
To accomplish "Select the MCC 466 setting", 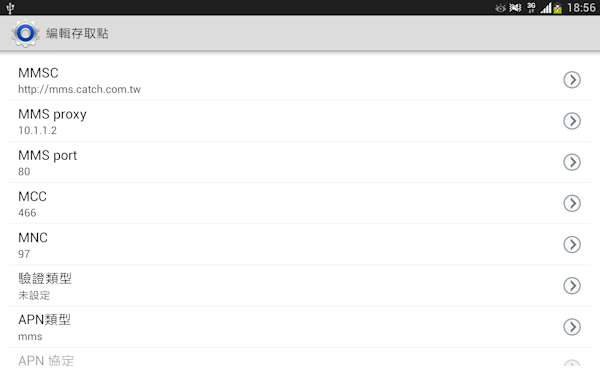I will click(300, 204).
